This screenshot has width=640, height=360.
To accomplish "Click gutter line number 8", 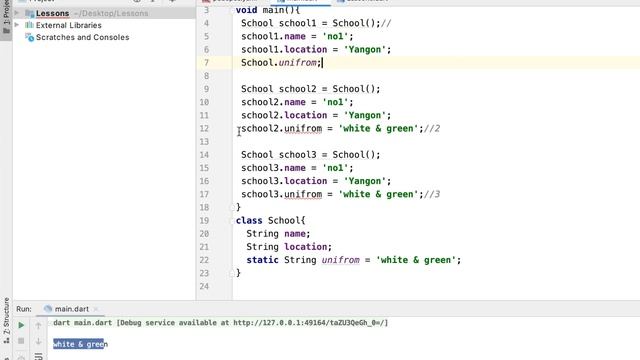I will (x=206, y=76).
